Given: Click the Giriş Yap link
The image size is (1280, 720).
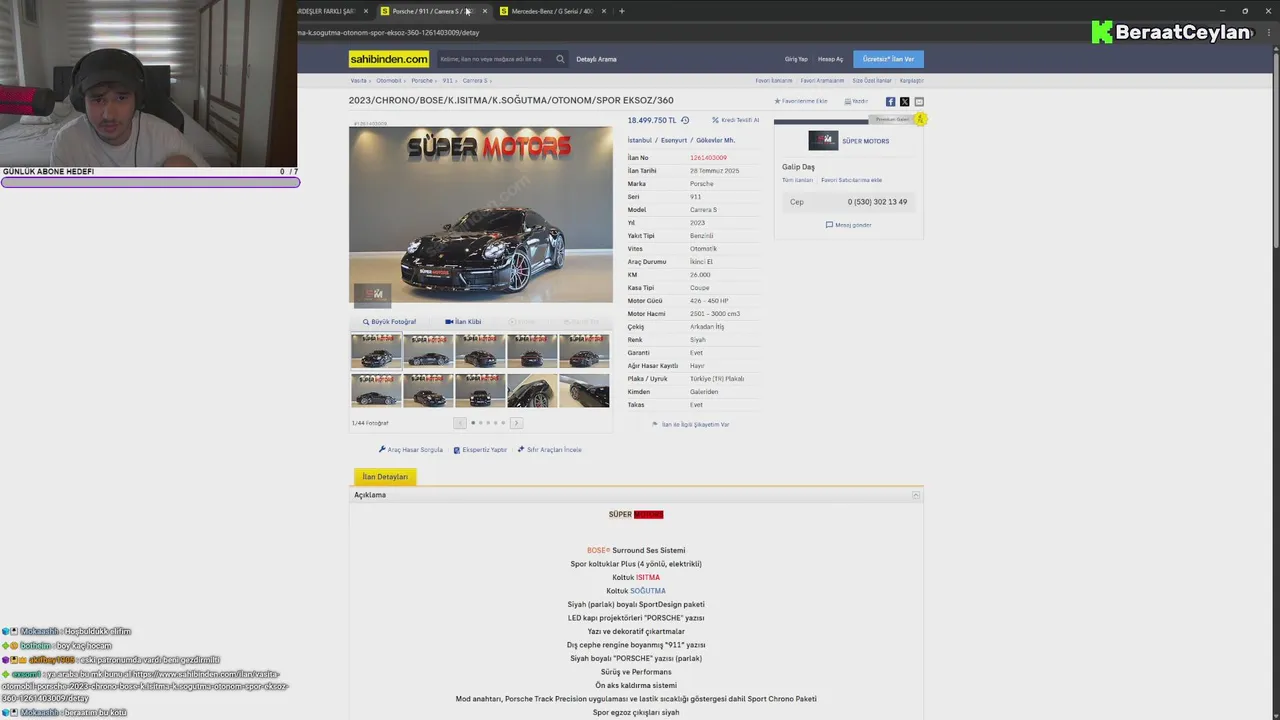Looking at the screenshot, I should pos(796,59).
